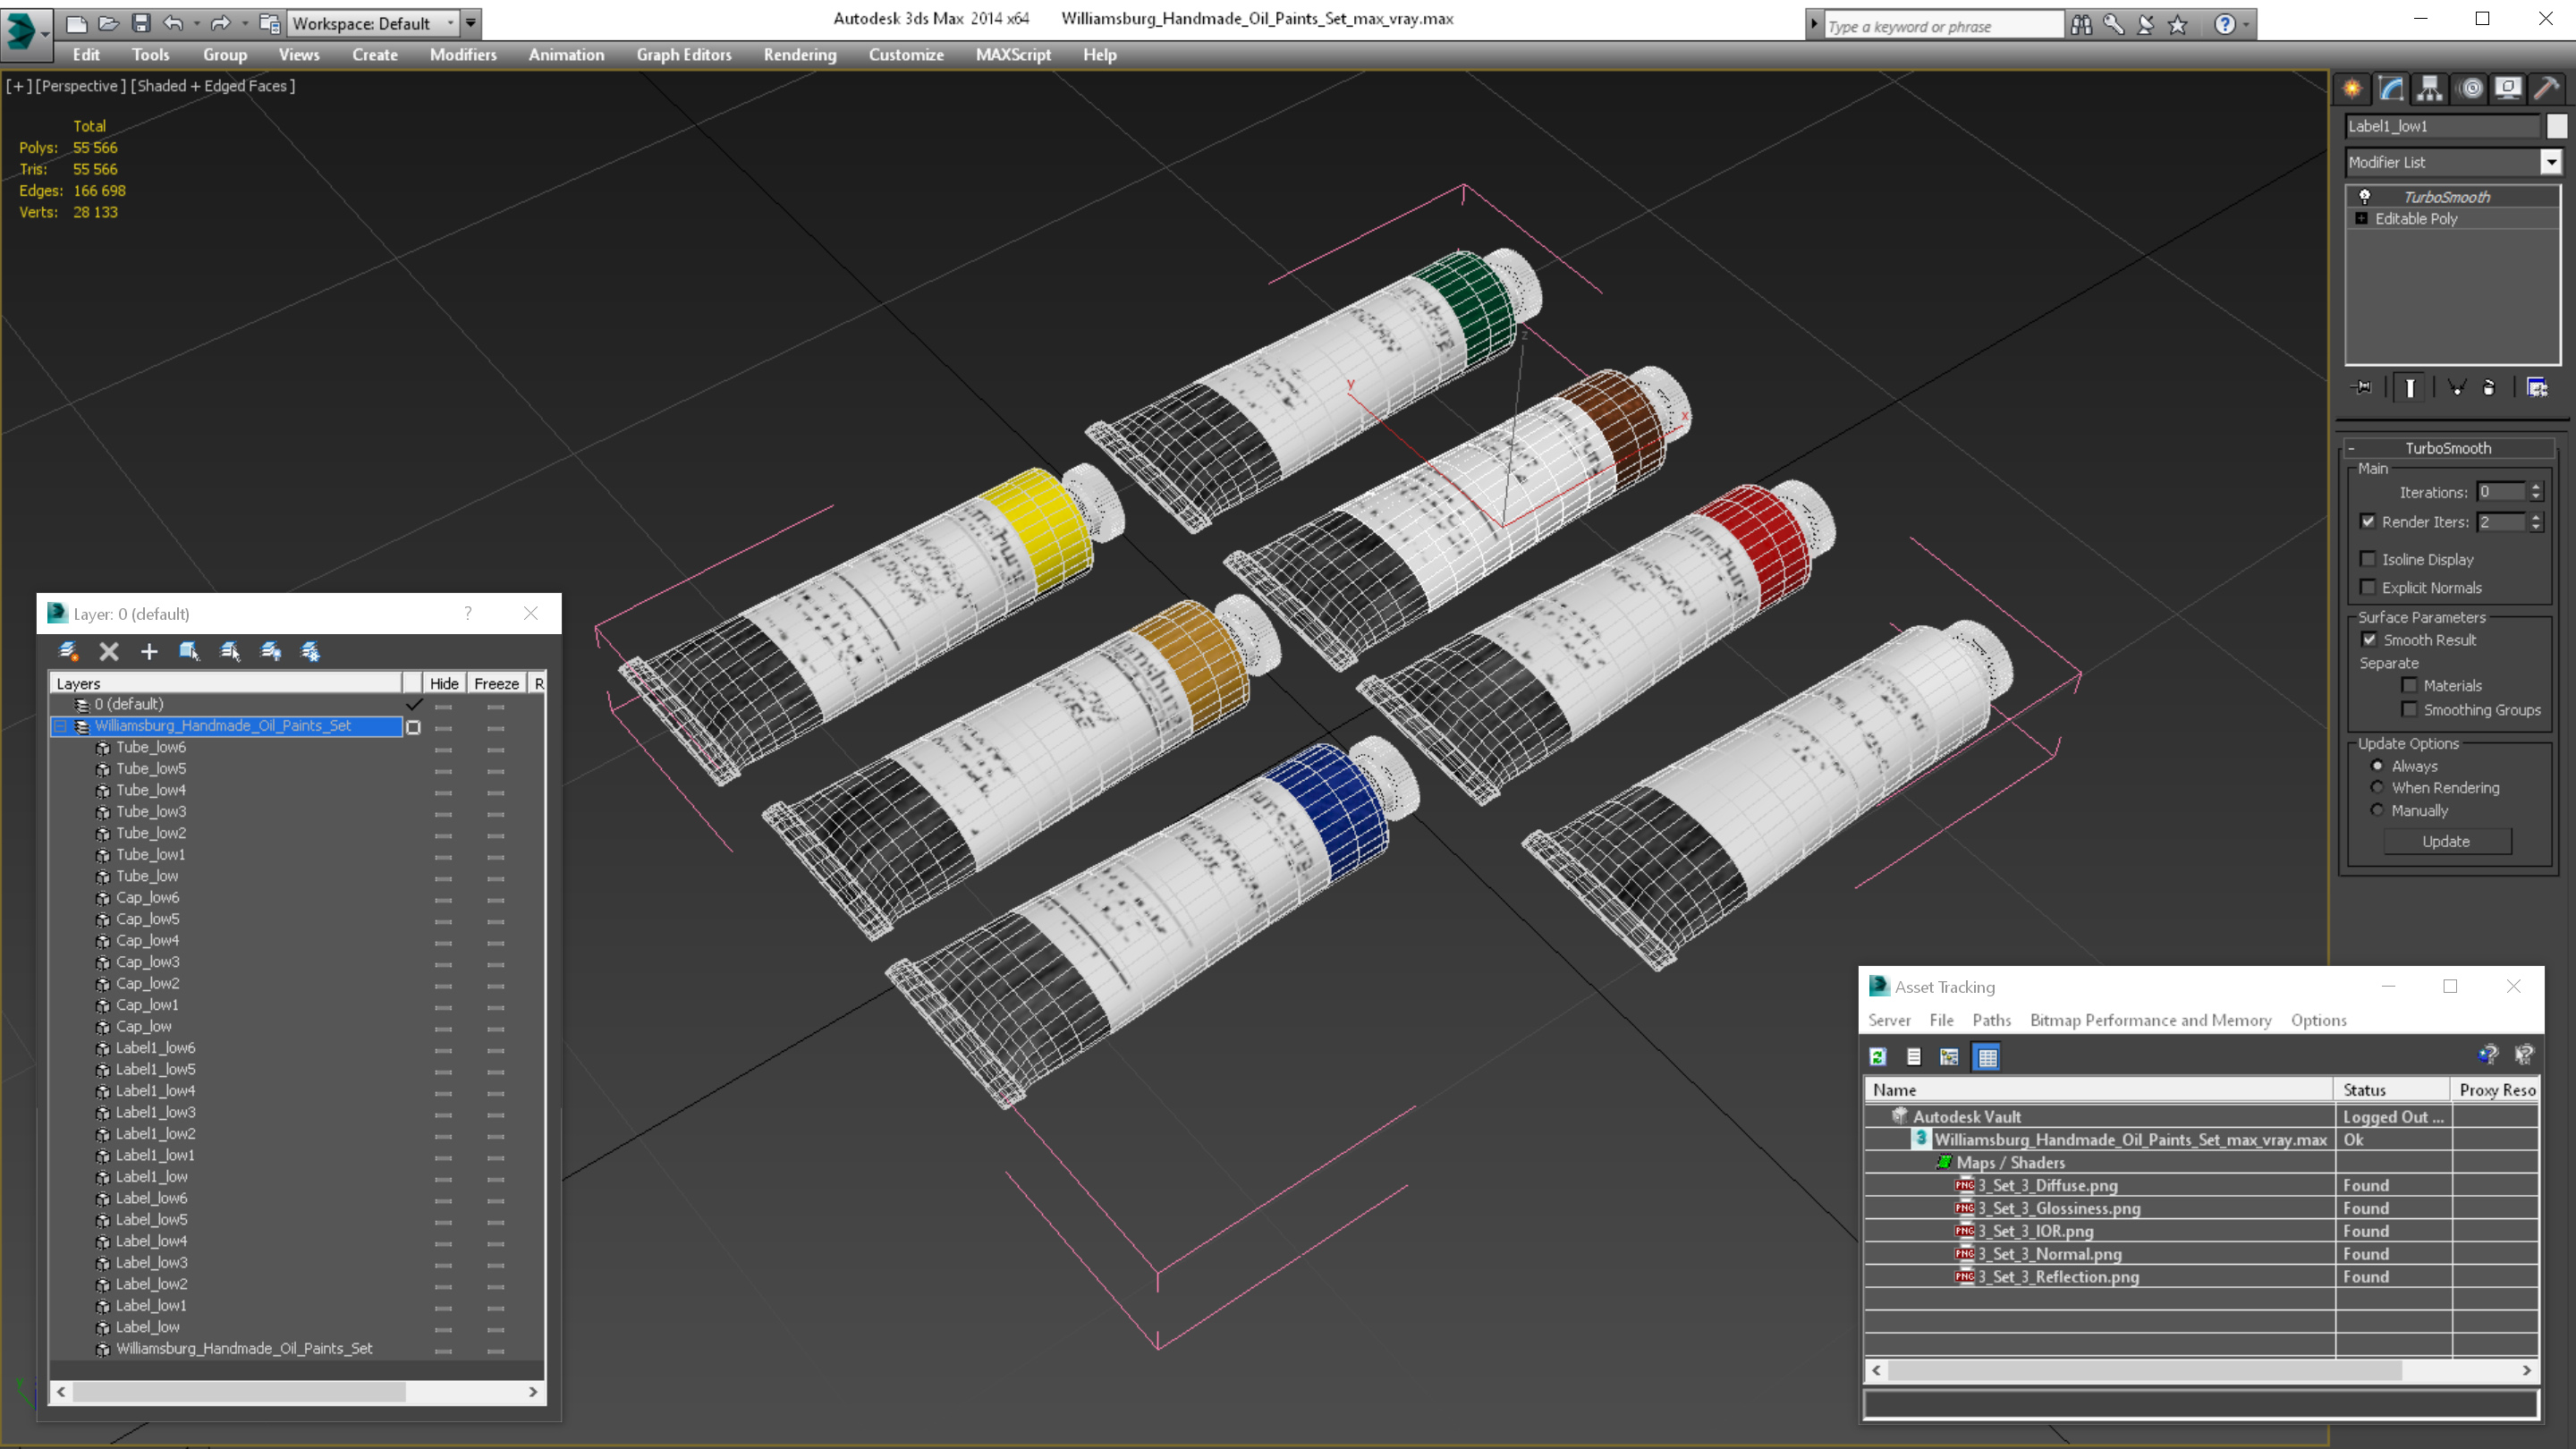This screenshot has height=1449, width=2576.
Task: Select Always update option
Action: (2378, 765)
